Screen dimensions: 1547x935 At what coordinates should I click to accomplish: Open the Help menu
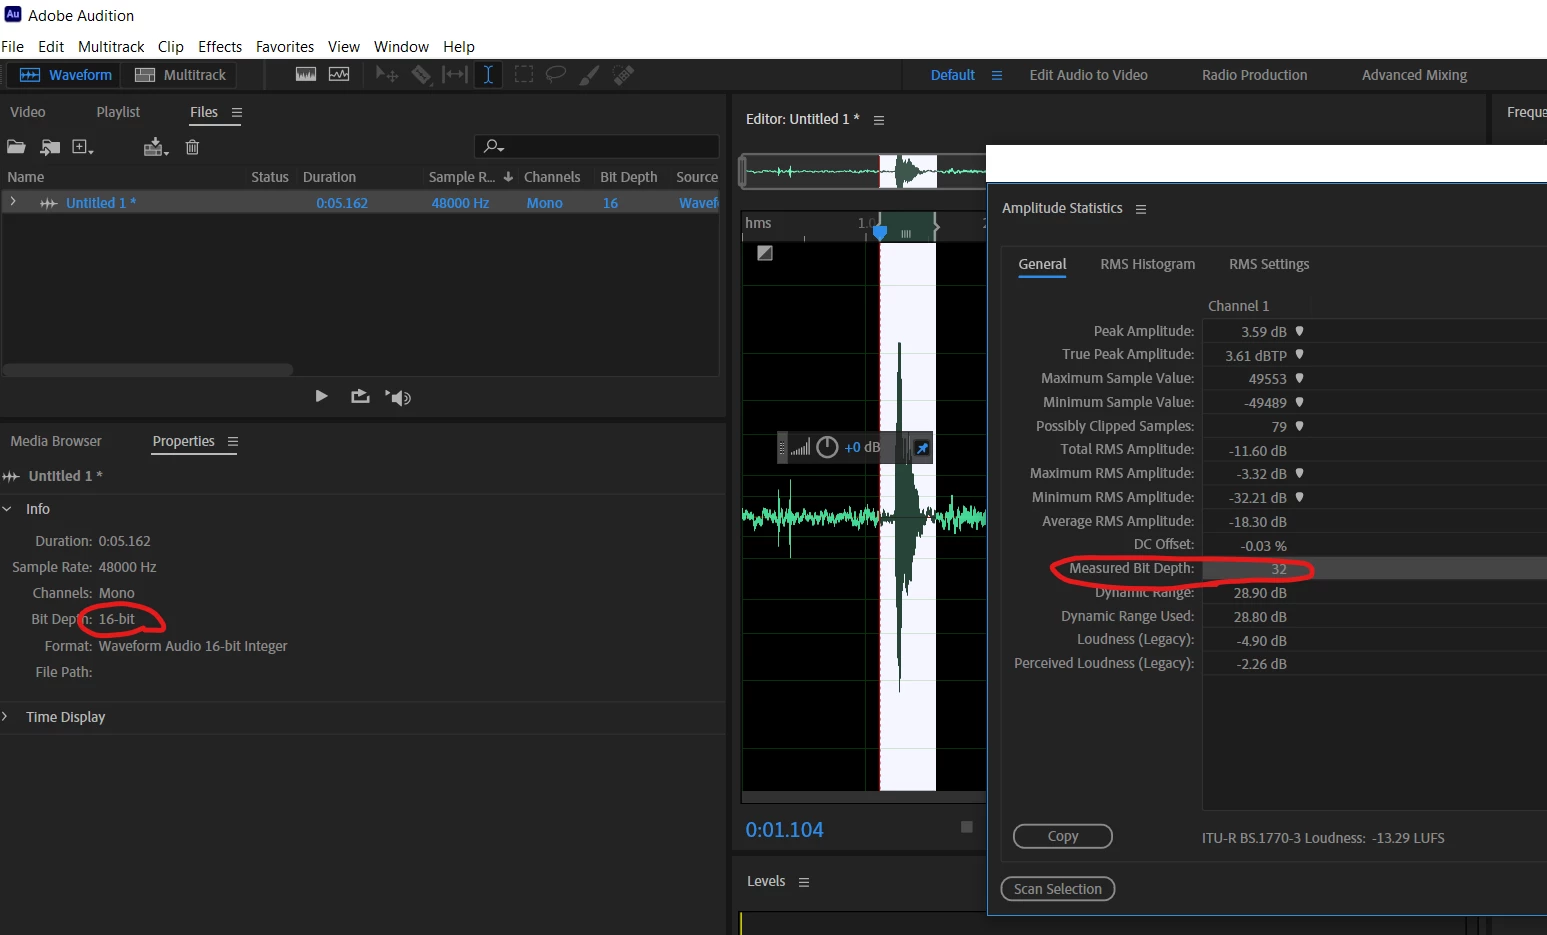pyautogui.click(x=459, y=47)
